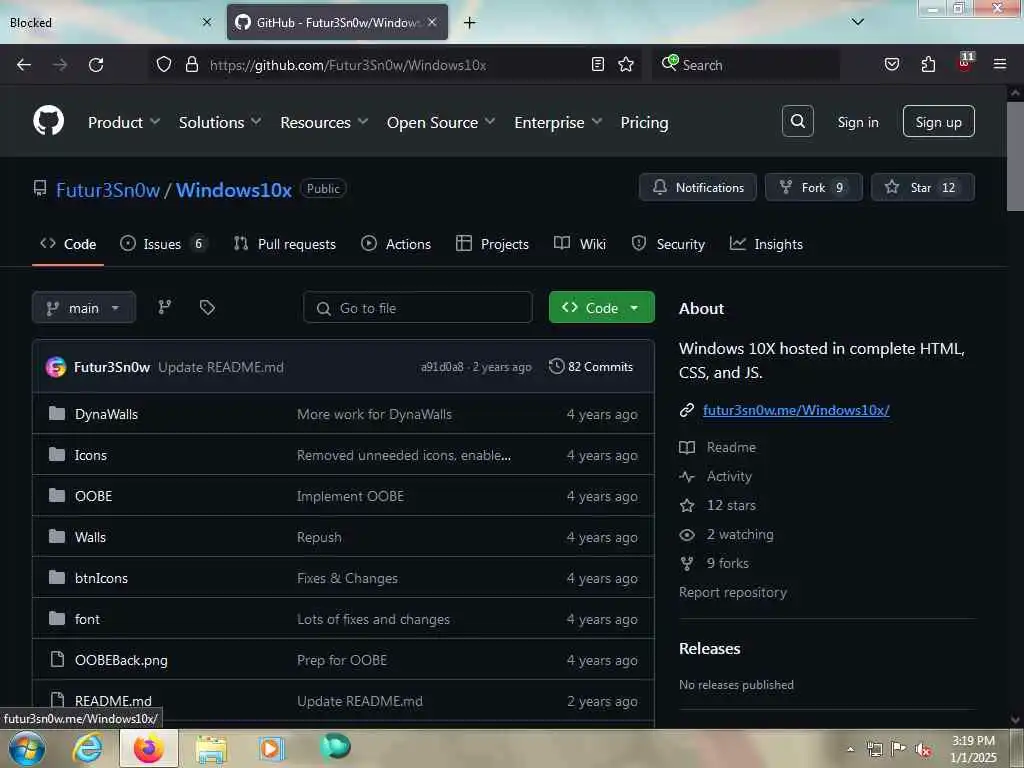Image resolution: width=1024 pixels, height=768 pixels.
Task: Launch Internet Explorer from taskbar
Action: (x=88, y=748)
